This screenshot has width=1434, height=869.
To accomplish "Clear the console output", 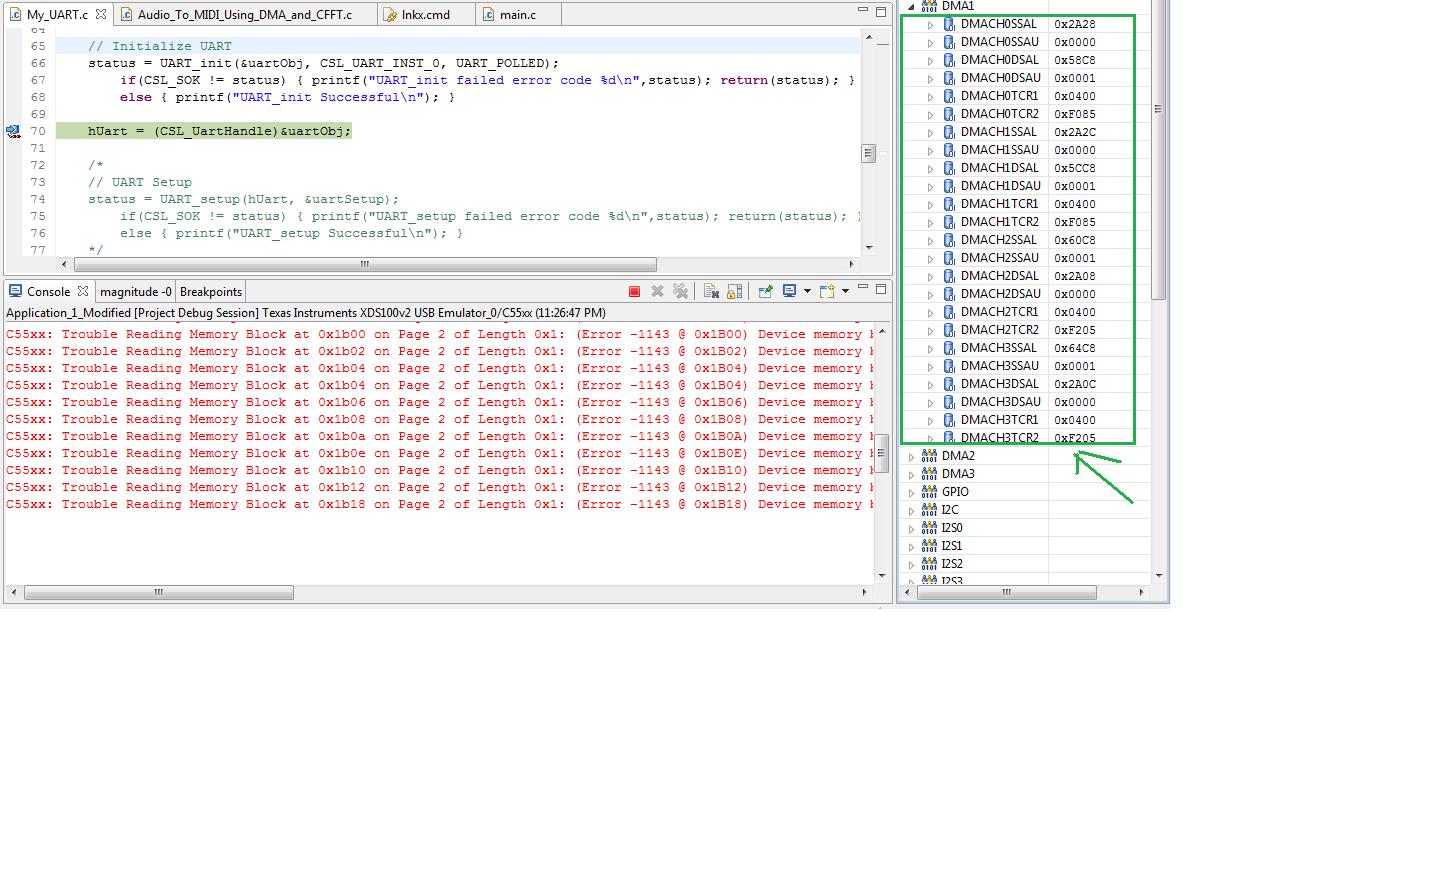I will 711,292.
